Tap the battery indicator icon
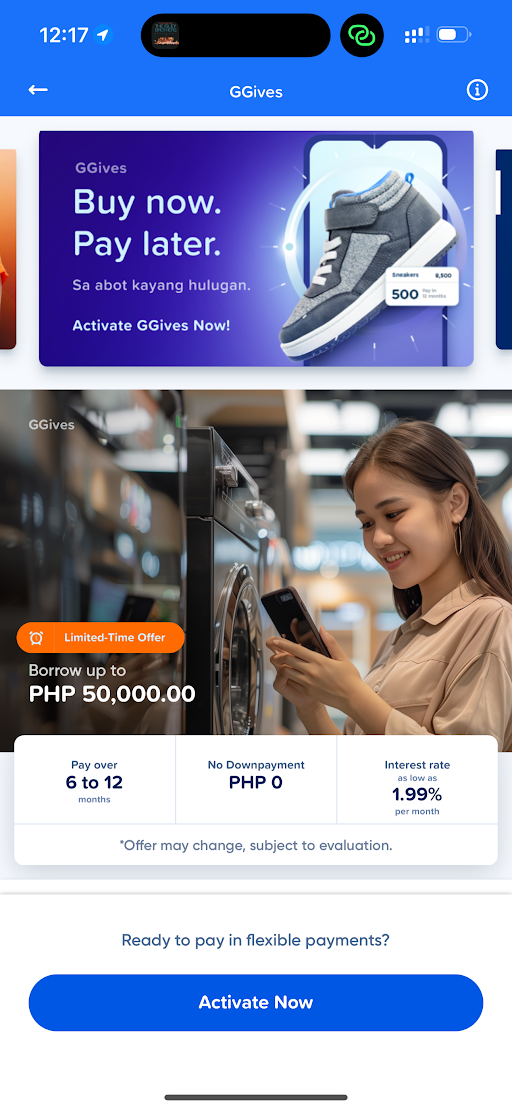This screenshot has height=1110, width=512. tap(453, 35)
